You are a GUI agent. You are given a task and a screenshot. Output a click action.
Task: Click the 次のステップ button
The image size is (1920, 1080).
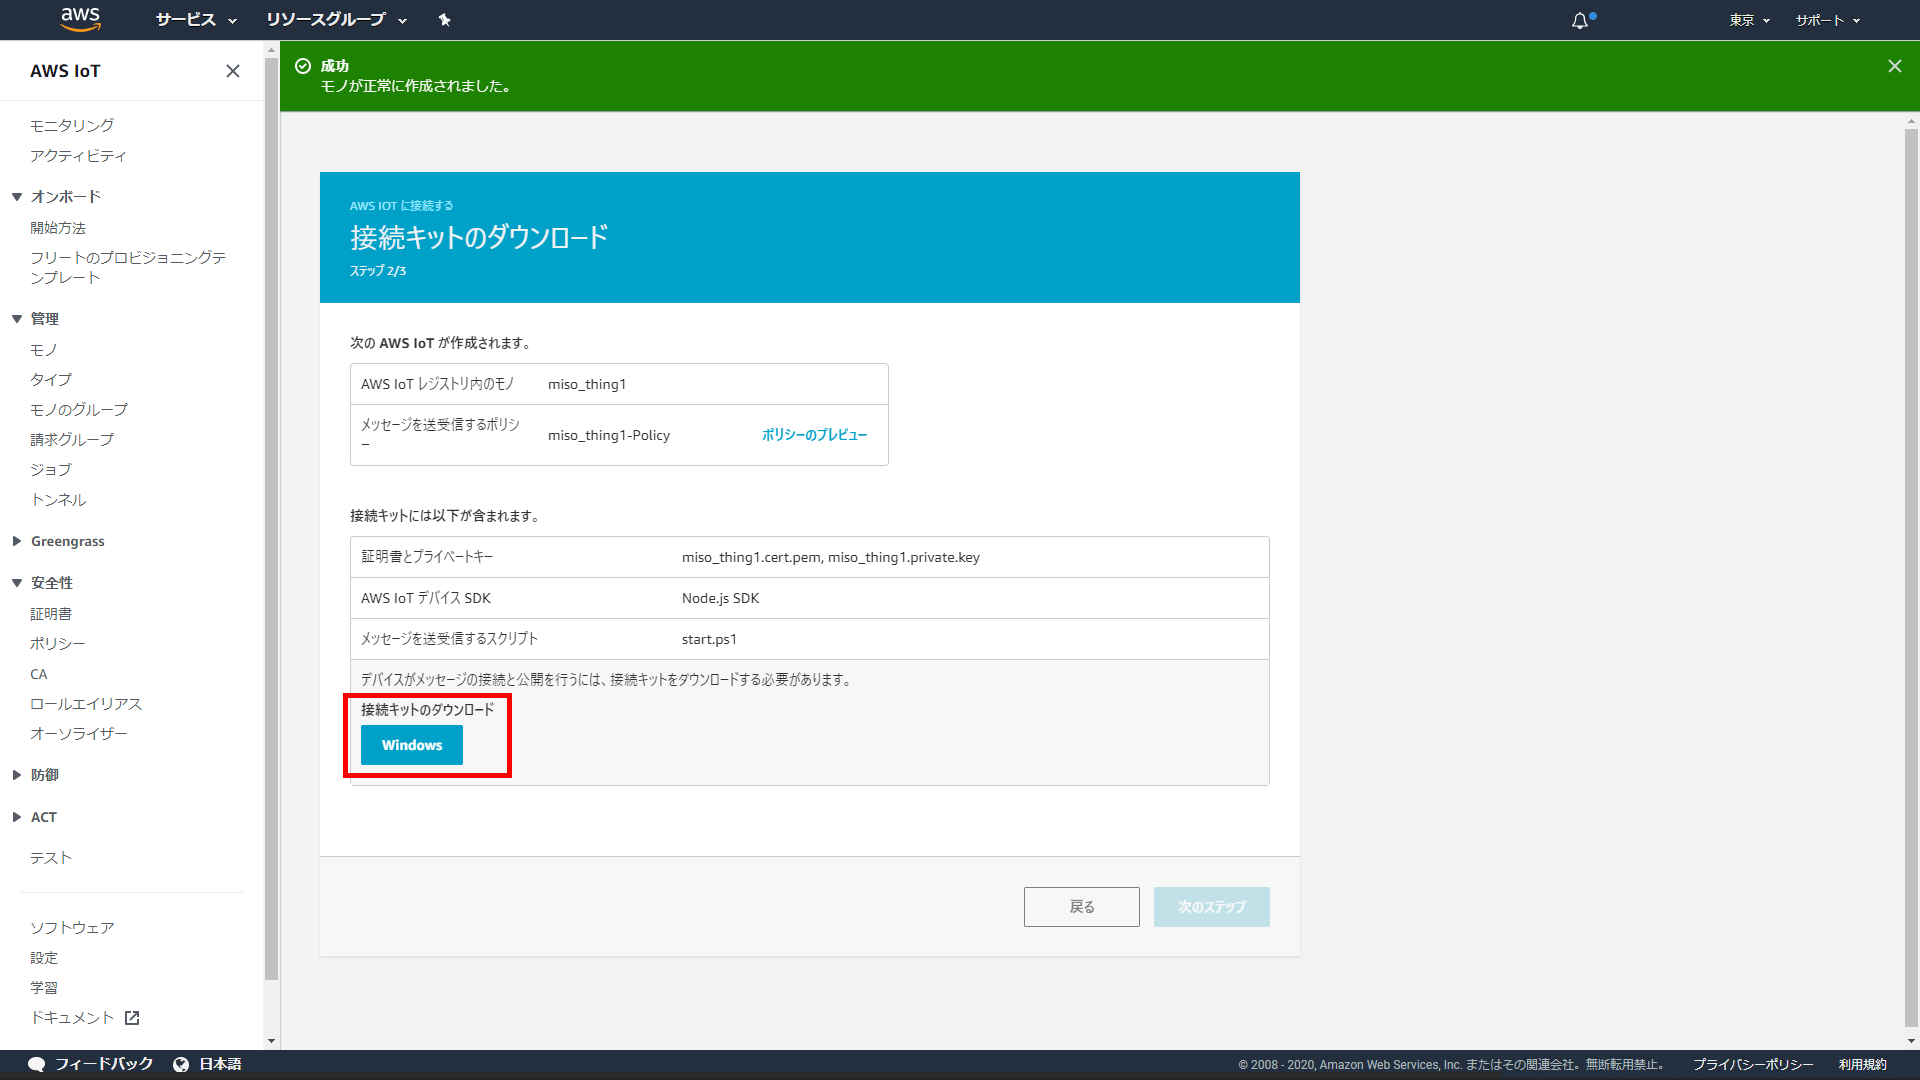pos(1212,907)
